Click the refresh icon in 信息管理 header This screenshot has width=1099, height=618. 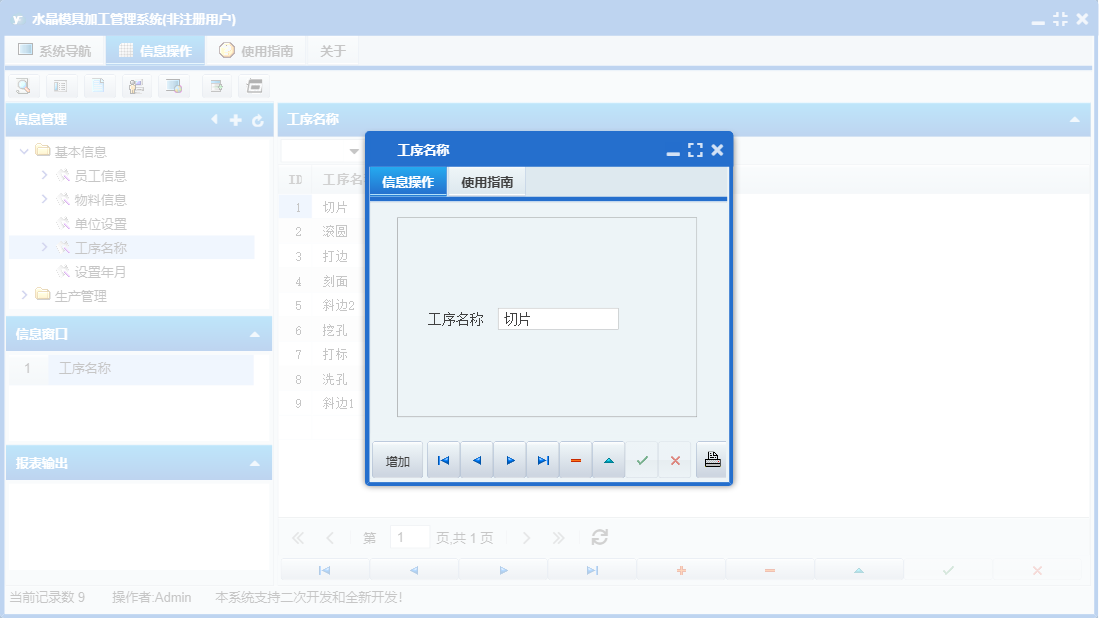[x=258, y=121]
